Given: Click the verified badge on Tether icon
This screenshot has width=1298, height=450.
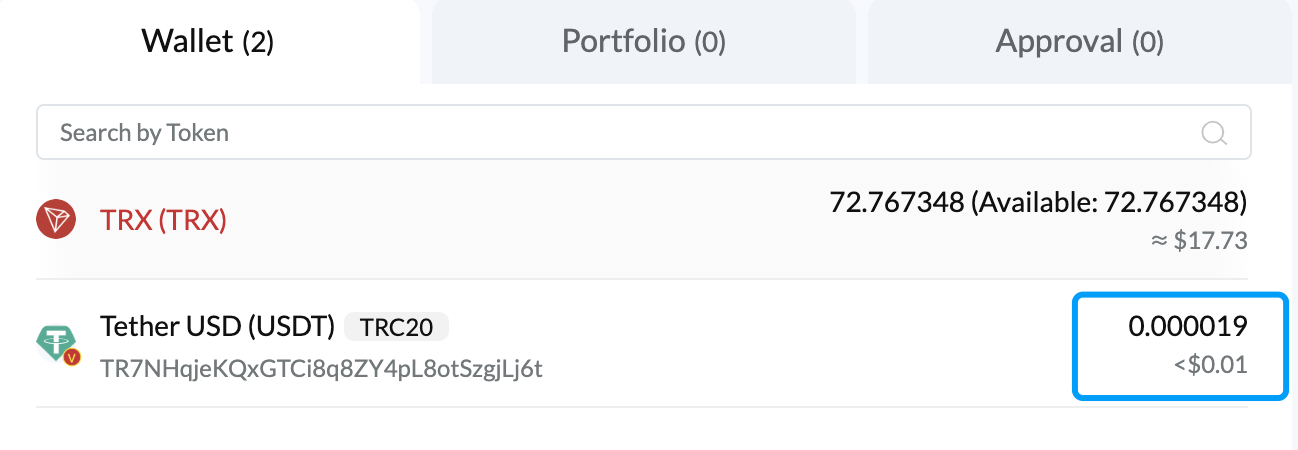Looking at the screenshot, I should click(71, 357).
